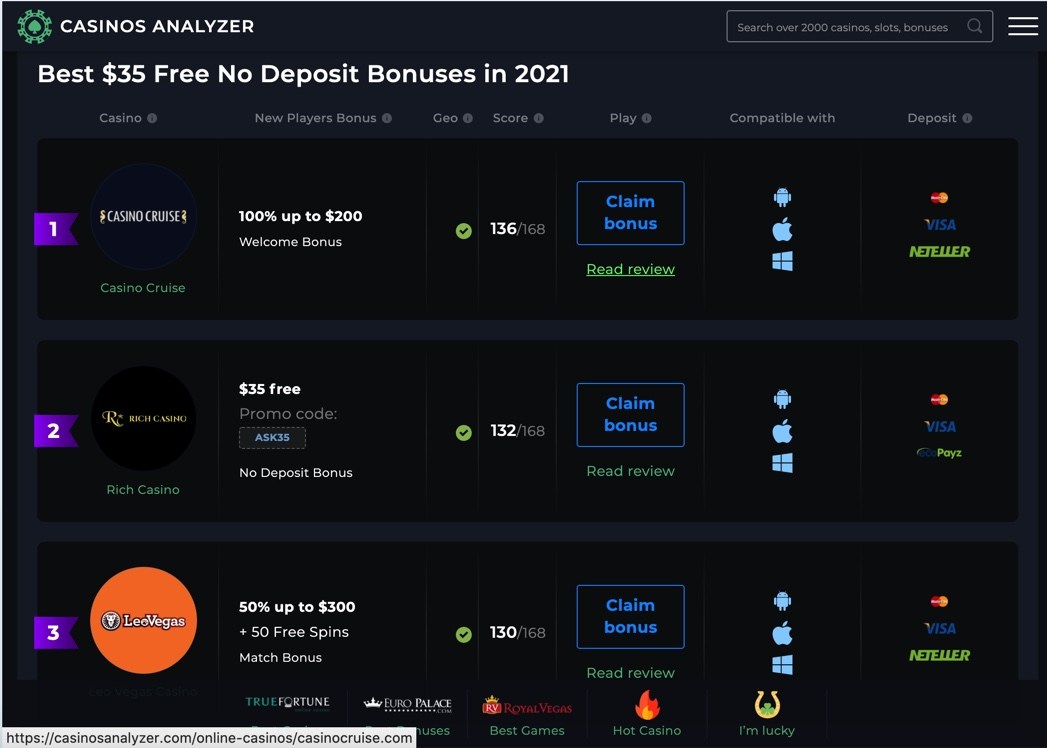Read review of Rich Casino
This screenshot has width=1047, height=748.
(630, 471)
